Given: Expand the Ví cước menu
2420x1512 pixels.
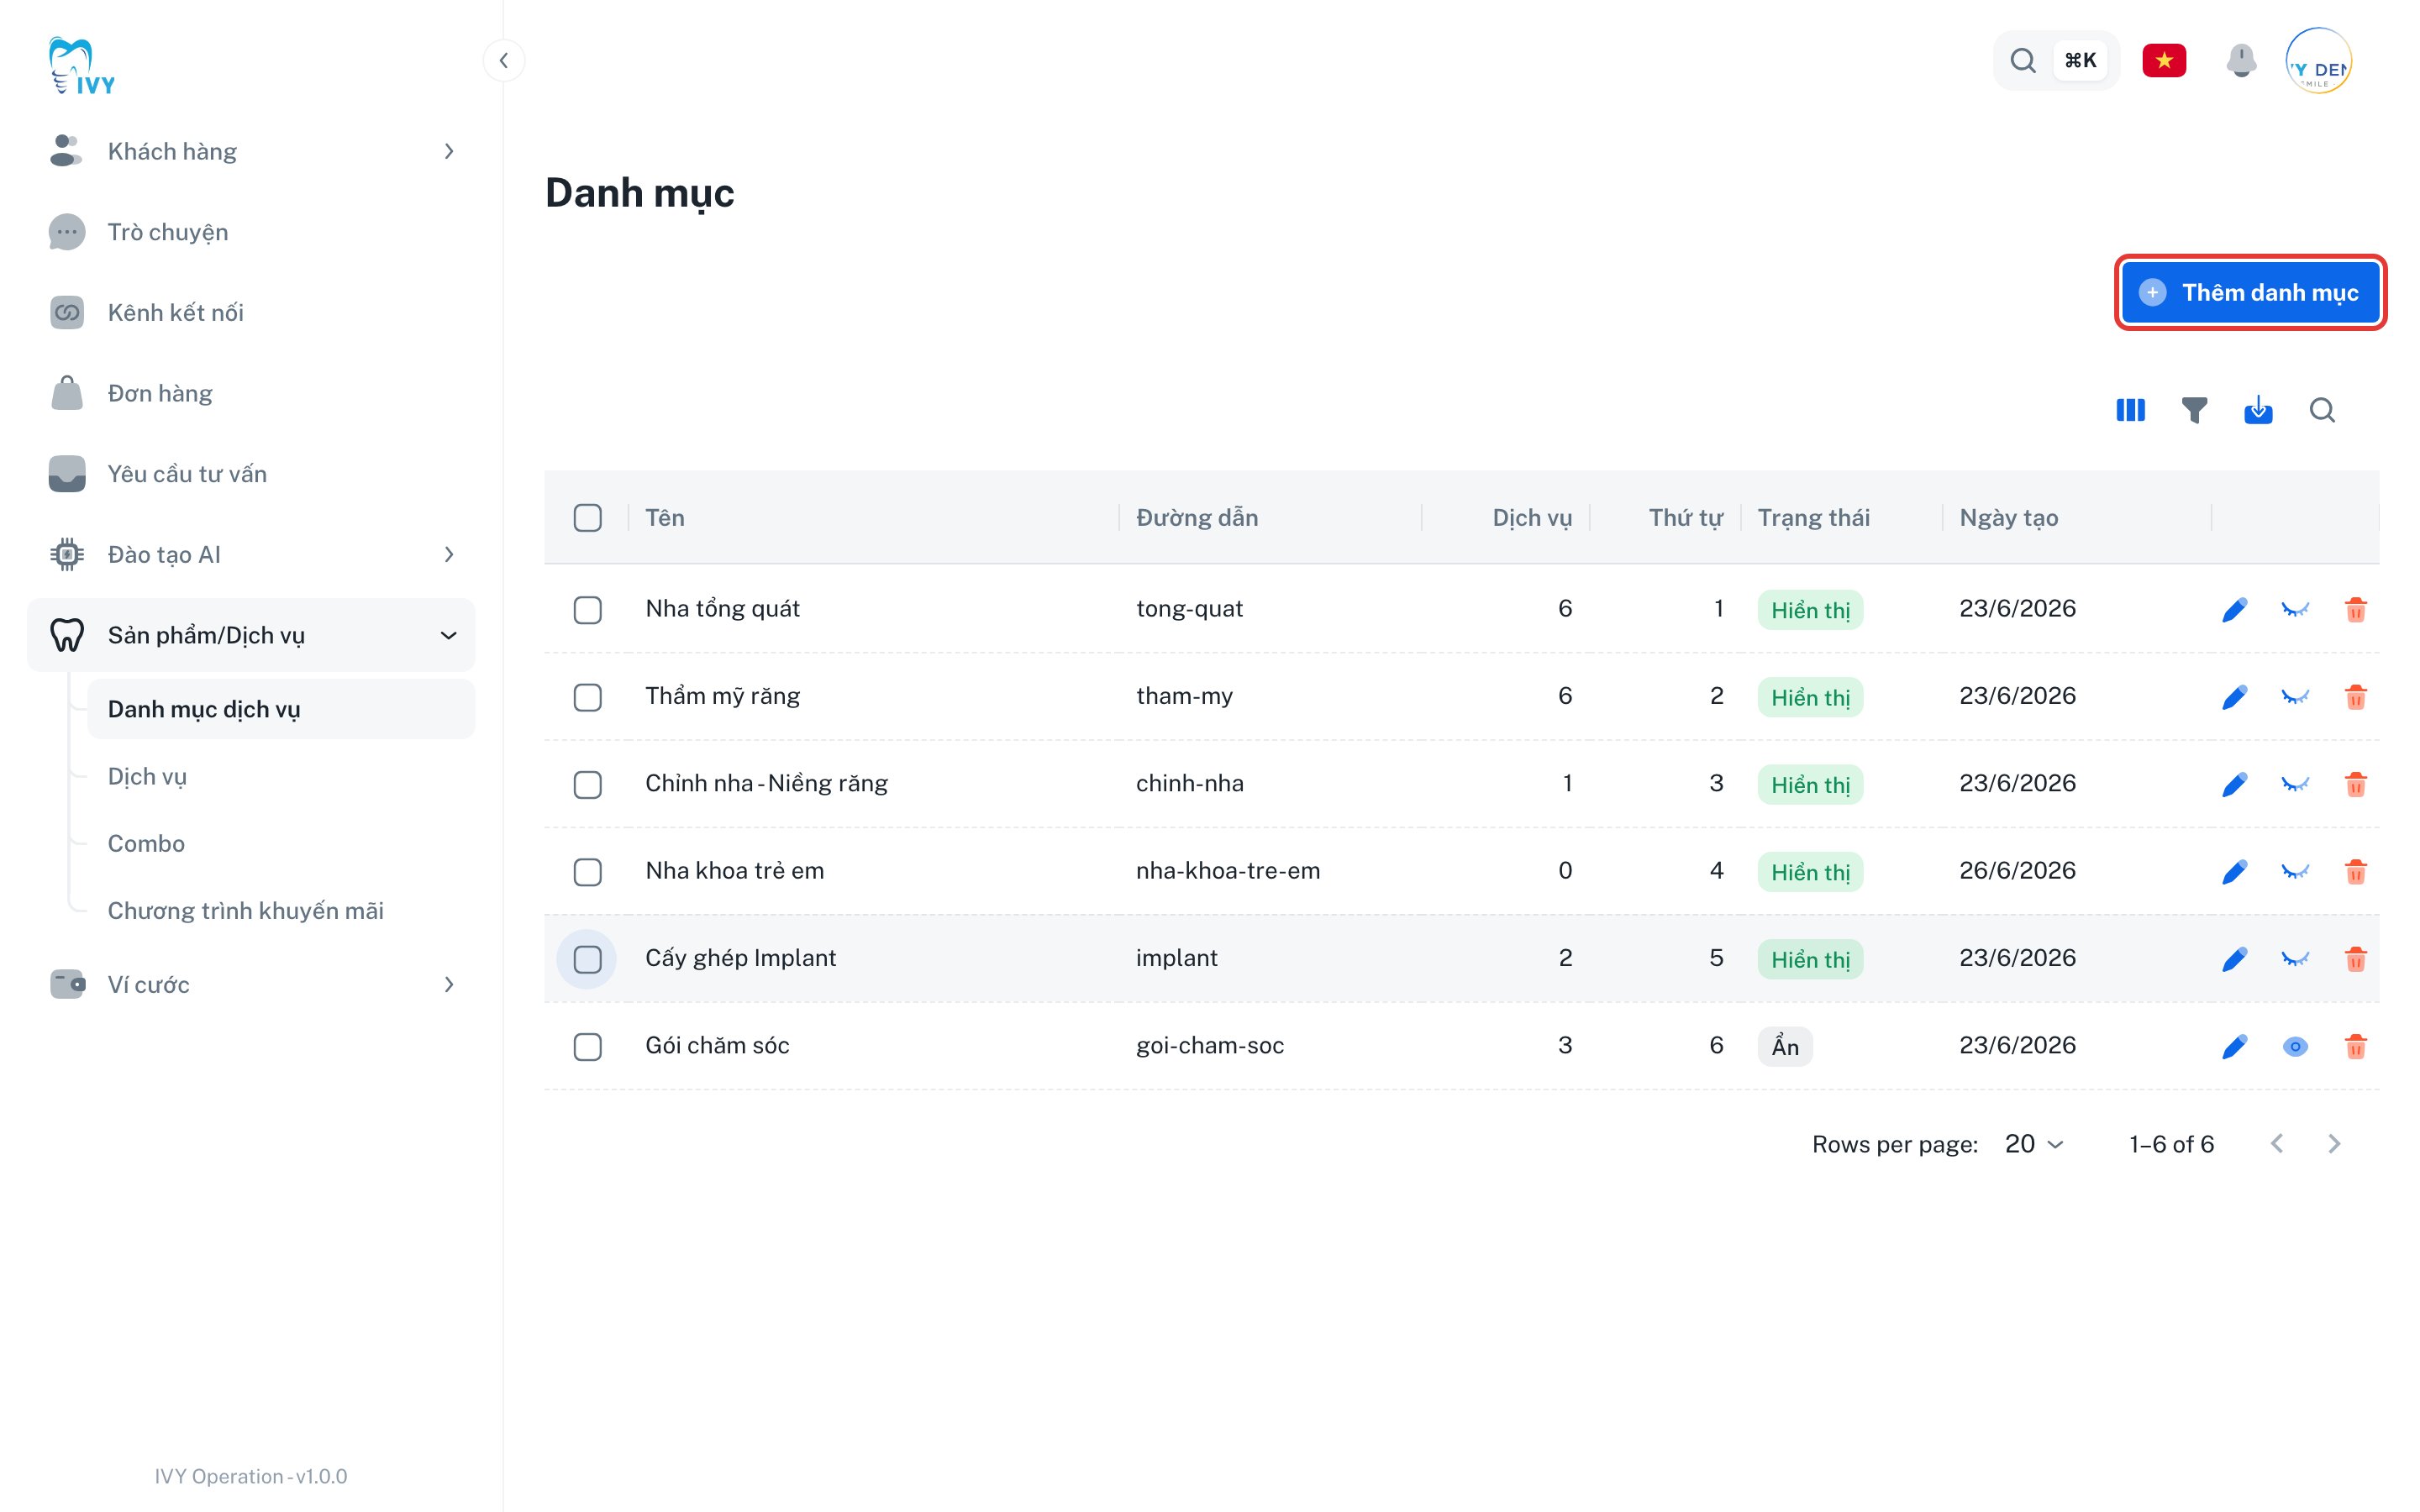Looking at the screenshot, I should coord(251,984).
